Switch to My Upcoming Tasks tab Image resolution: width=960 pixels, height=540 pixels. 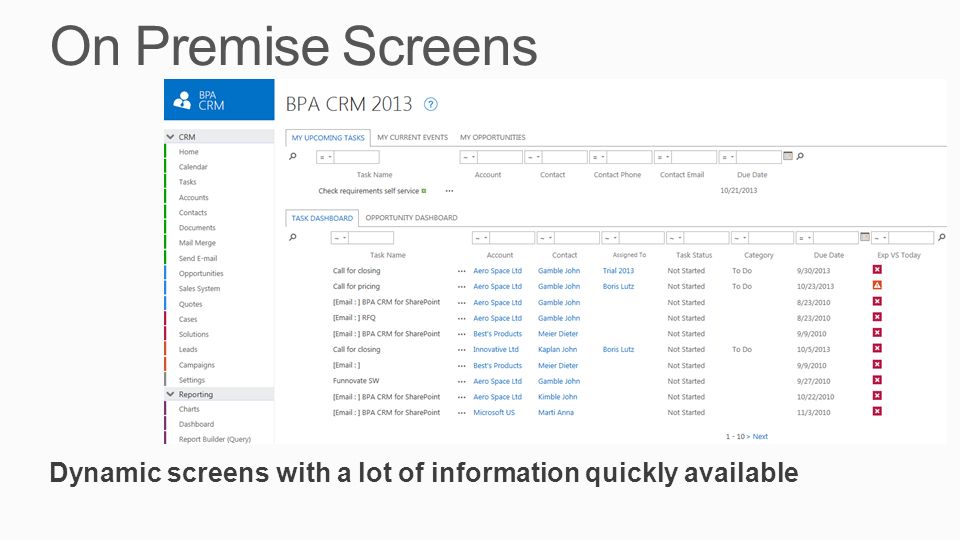[x=328, y=138]
